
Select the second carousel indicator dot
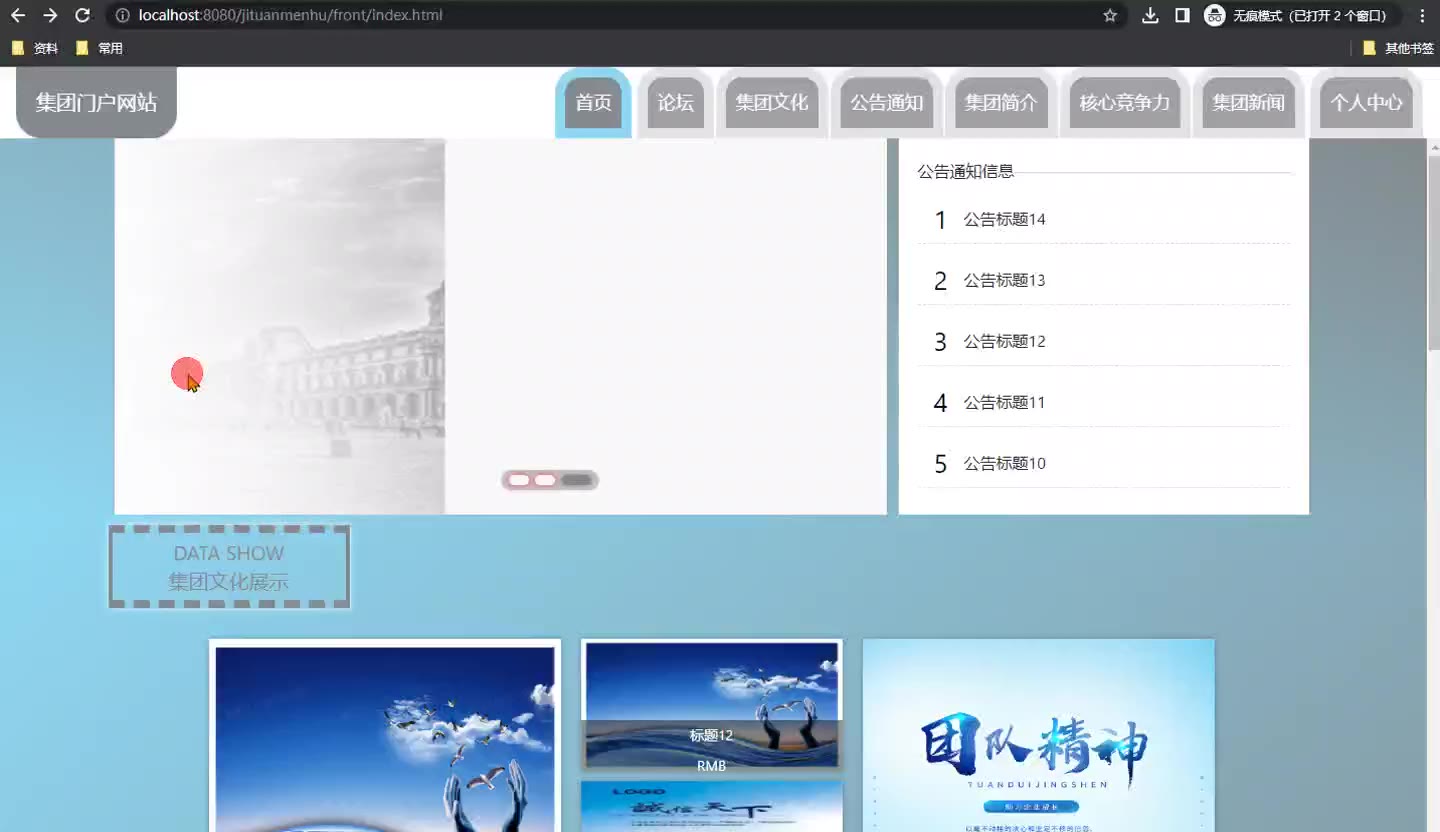(545, 480)
